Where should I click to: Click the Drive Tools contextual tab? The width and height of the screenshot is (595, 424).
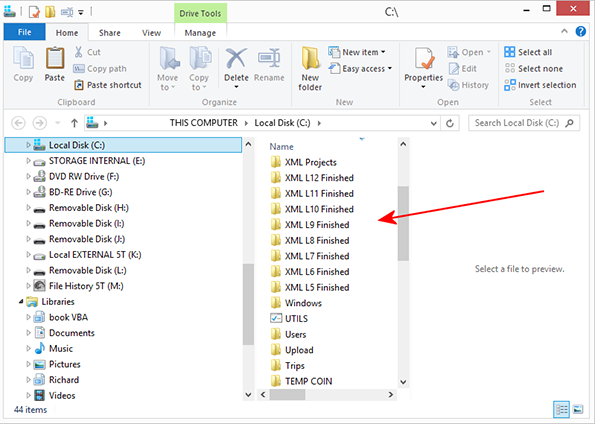[200, 13]
